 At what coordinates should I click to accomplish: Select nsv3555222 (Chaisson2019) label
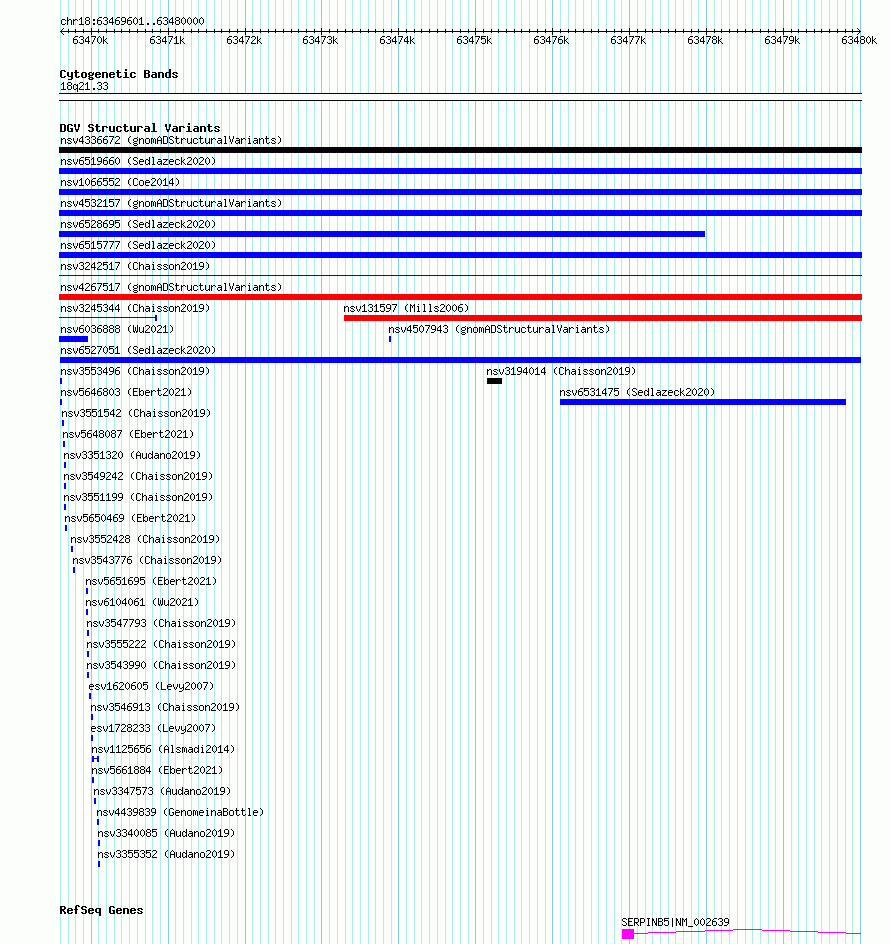tap(161, 644)
